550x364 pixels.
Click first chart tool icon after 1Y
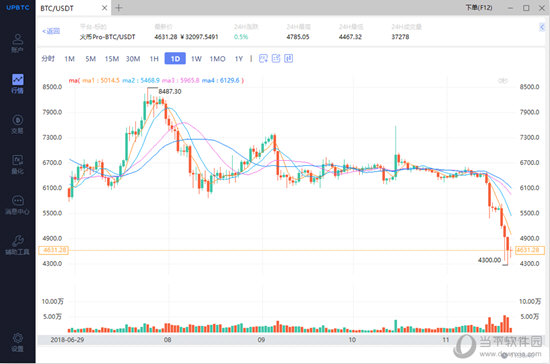[x=263, y=59]
